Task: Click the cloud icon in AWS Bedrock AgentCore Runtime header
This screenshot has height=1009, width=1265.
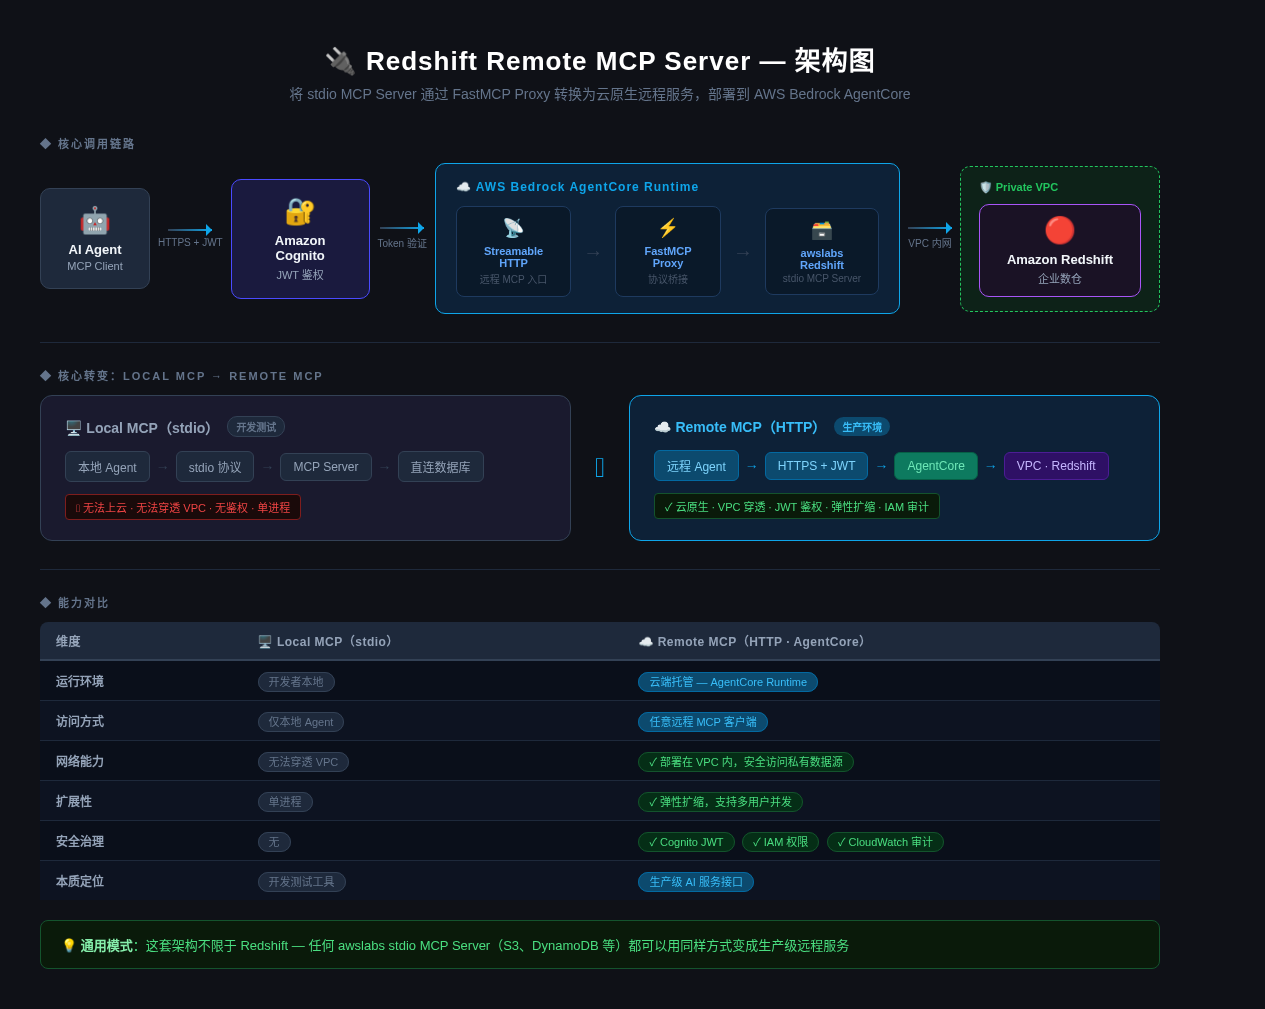Action: (464, 186)
